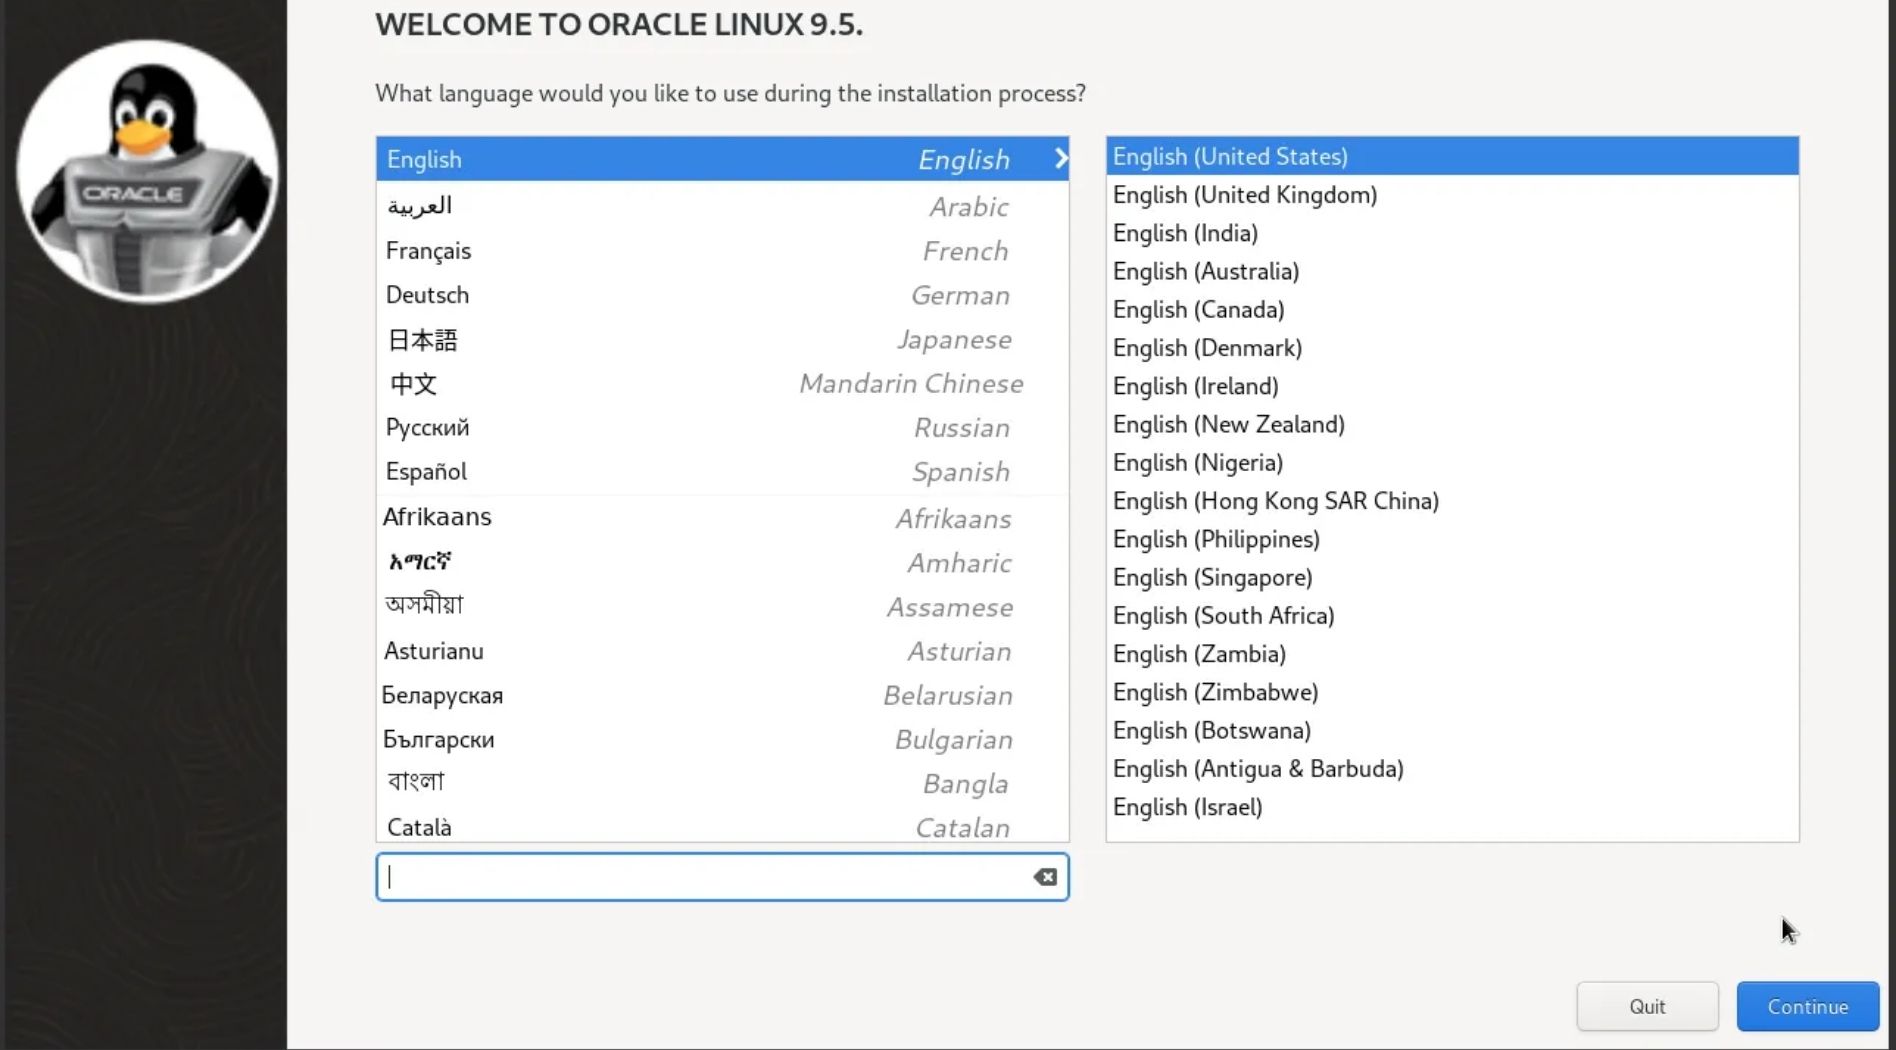Choose English (Denmark) locale
This screenshot has width=1896, height=1050.
coord(1452,348)
